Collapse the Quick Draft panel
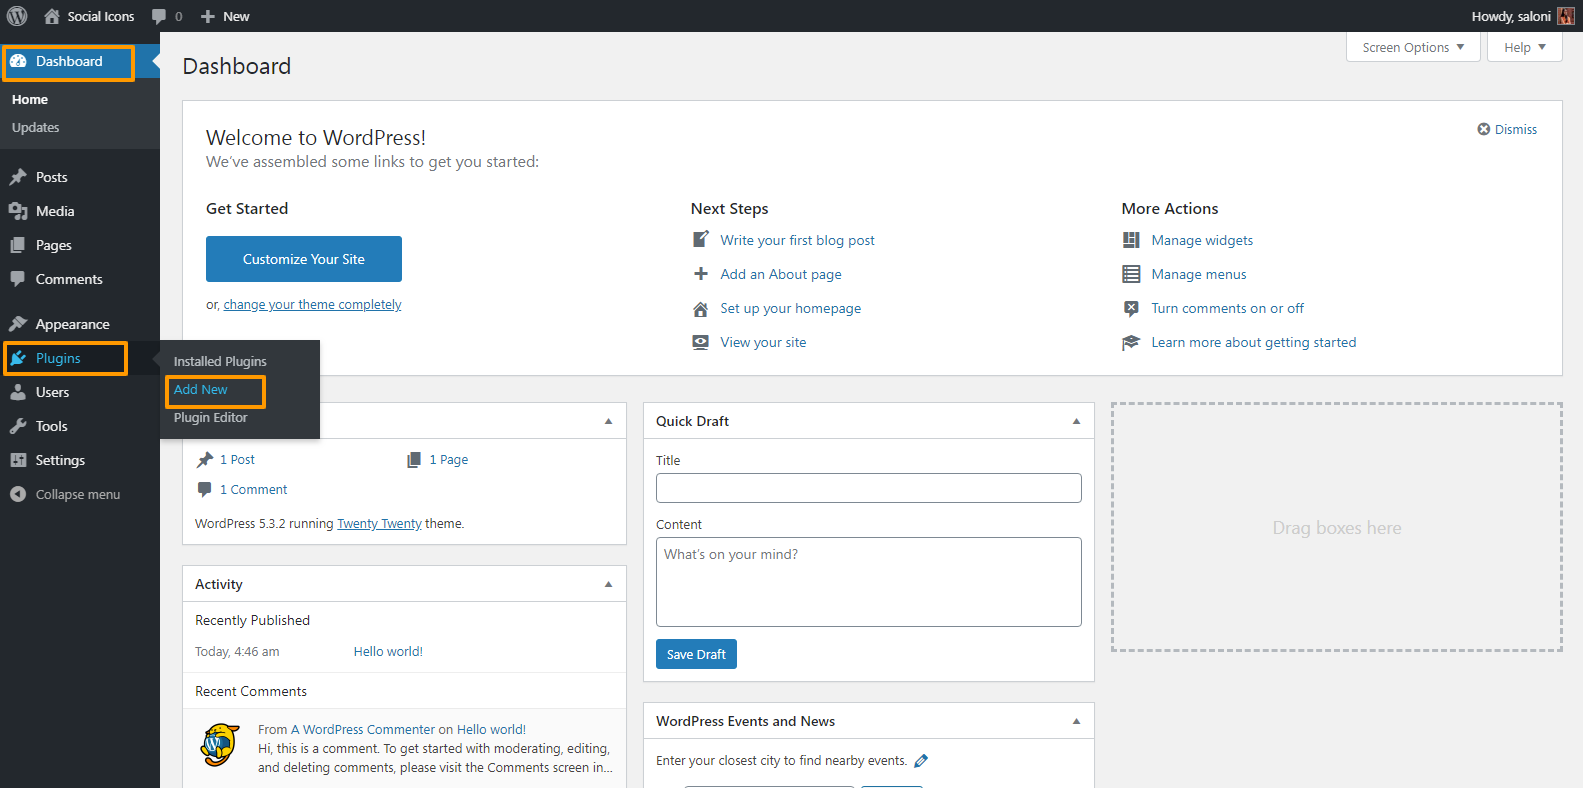The width and height of the screenshot is (1583, 788). (x=1076, y=421)
